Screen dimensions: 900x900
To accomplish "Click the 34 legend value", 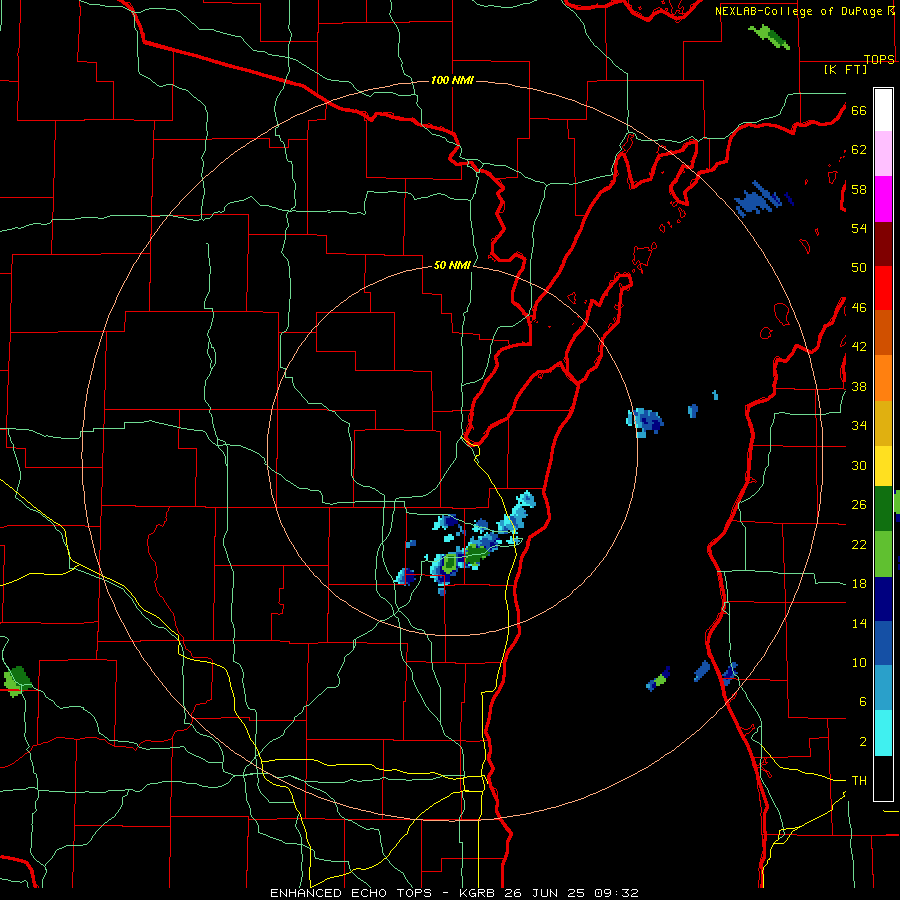I will tap(859, 426).
